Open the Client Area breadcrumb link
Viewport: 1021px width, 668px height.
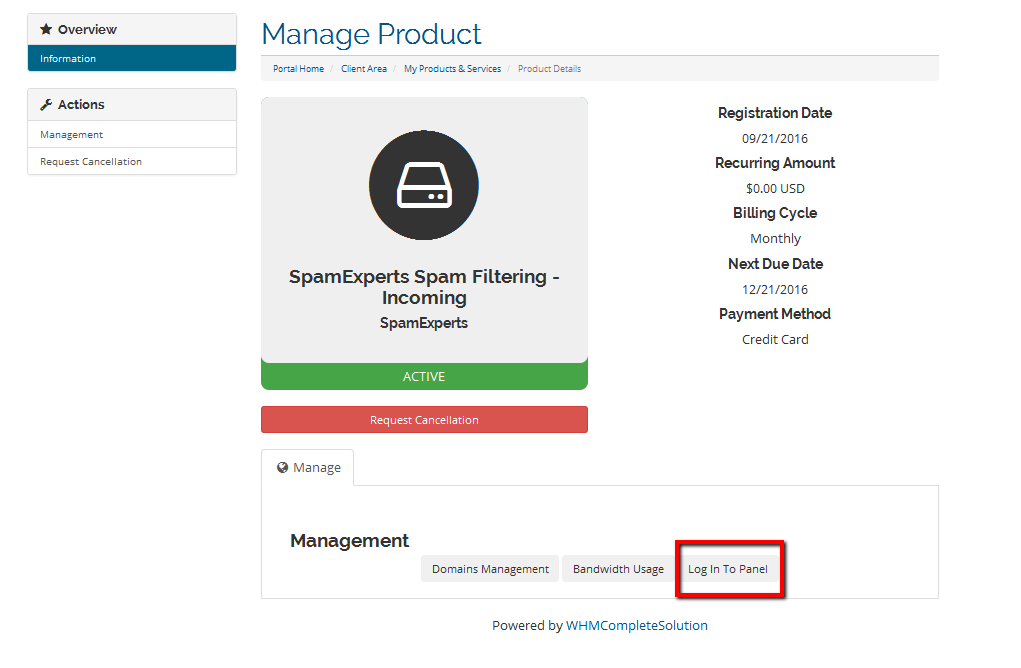[x=364, y=68]
